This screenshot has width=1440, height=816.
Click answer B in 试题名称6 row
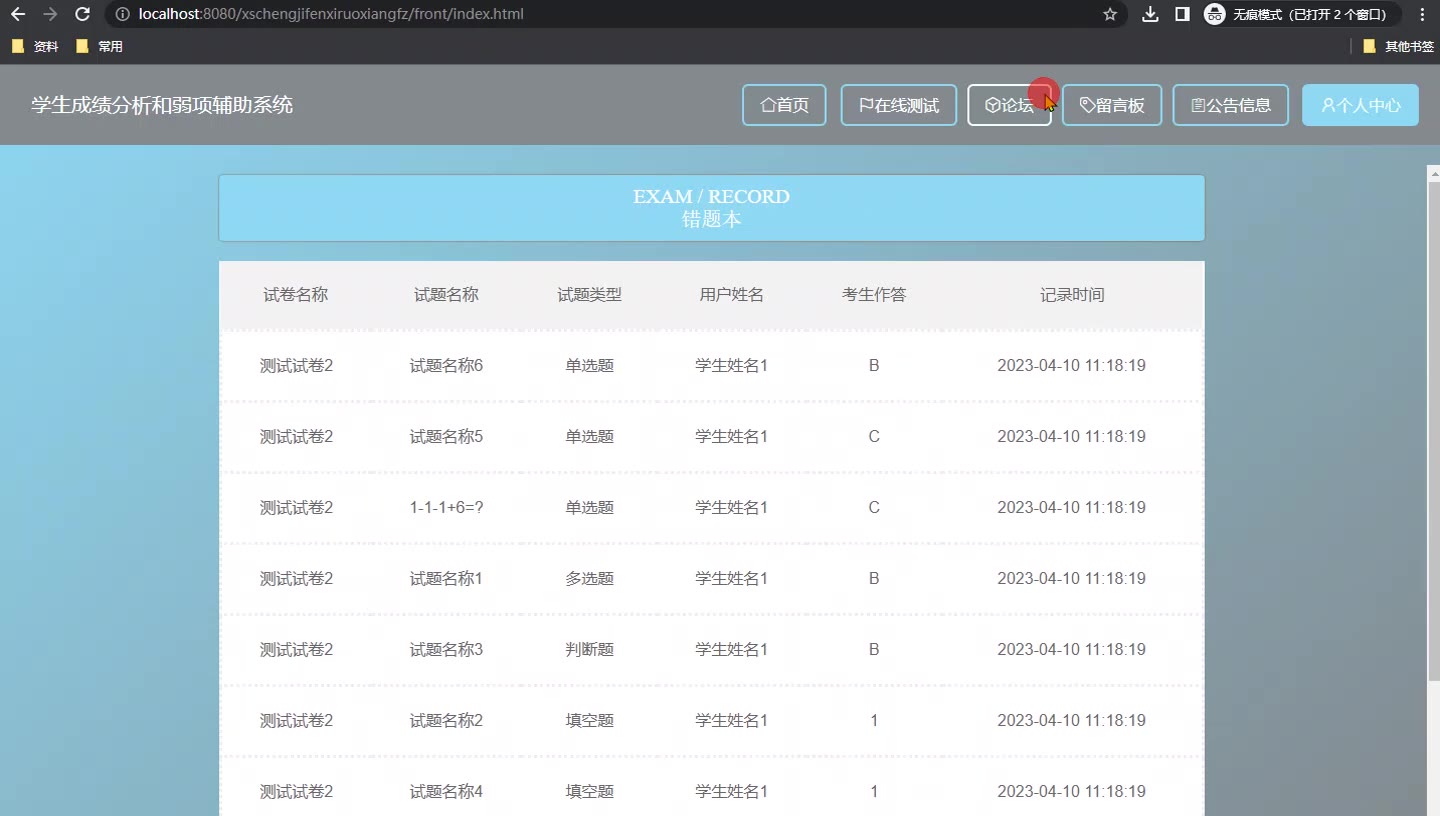pyautogui.click(x=874, y=366)
